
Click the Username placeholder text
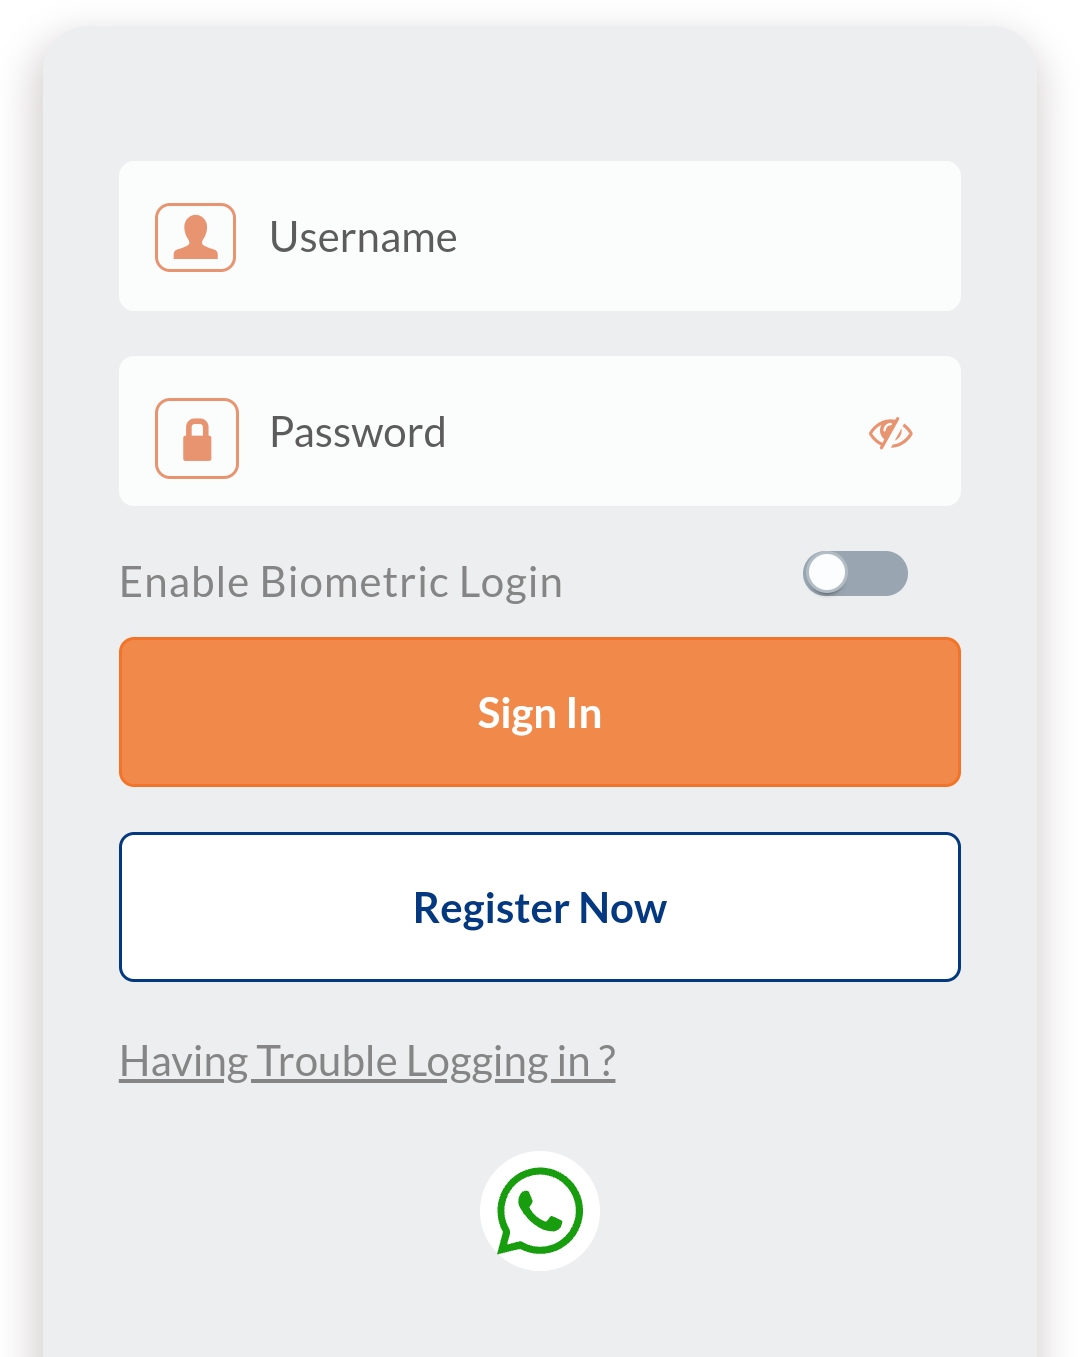363,238
